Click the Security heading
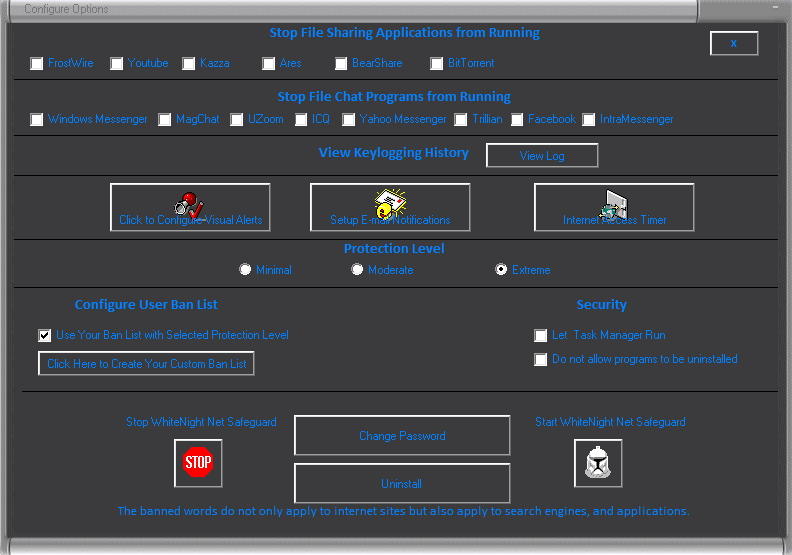792x555 pixels. click(x=602, y=305)
